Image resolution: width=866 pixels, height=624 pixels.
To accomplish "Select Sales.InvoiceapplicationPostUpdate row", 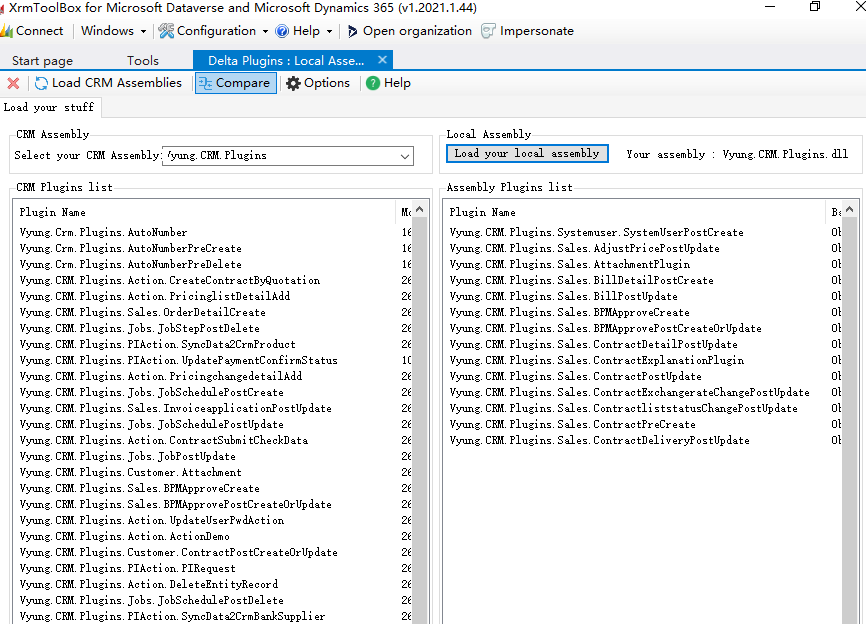I will click(x=212, y=409).
